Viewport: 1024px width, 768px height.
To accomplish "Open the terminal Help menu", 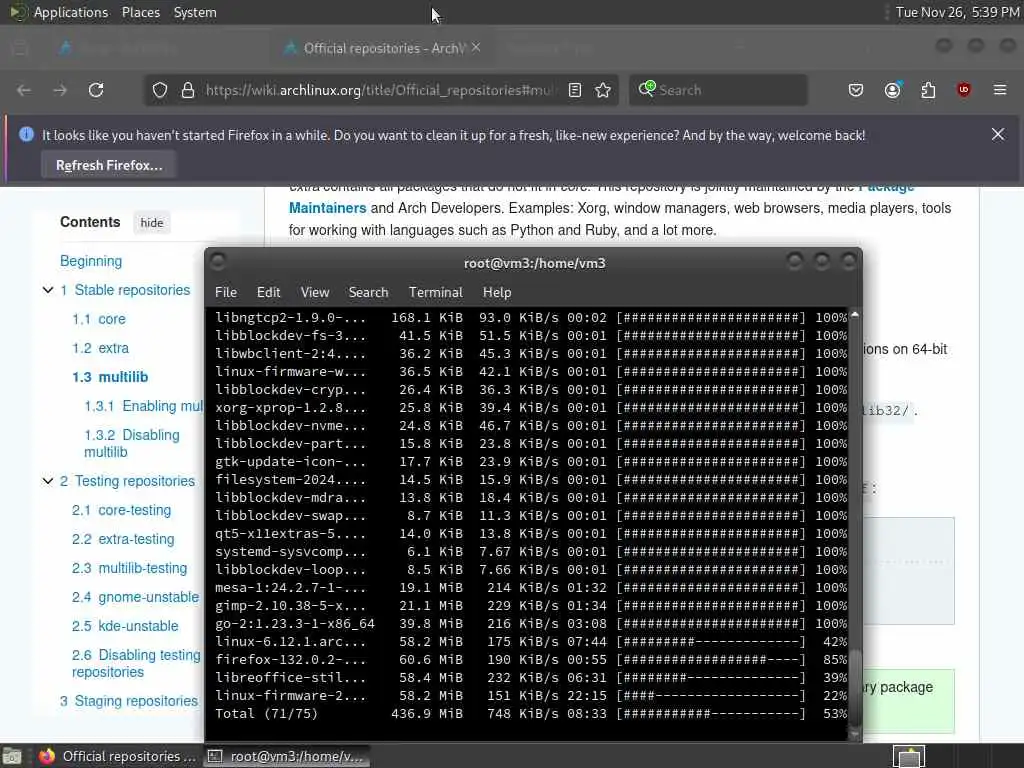I will 497,292.
